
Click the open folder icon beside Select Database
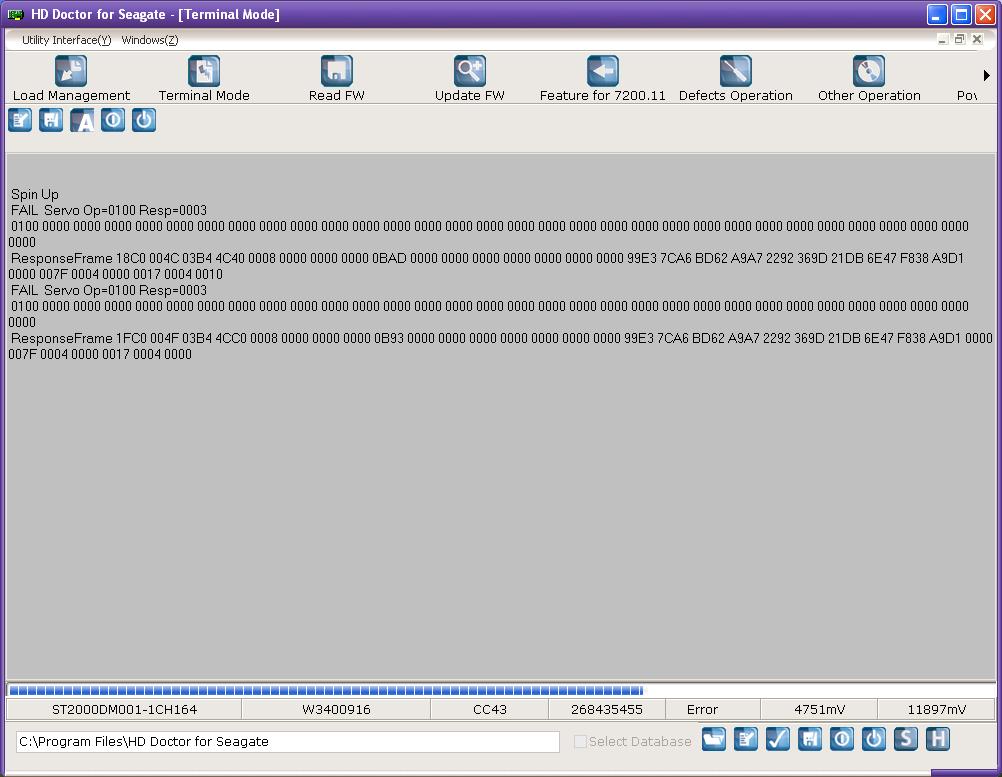pos(714,739)
